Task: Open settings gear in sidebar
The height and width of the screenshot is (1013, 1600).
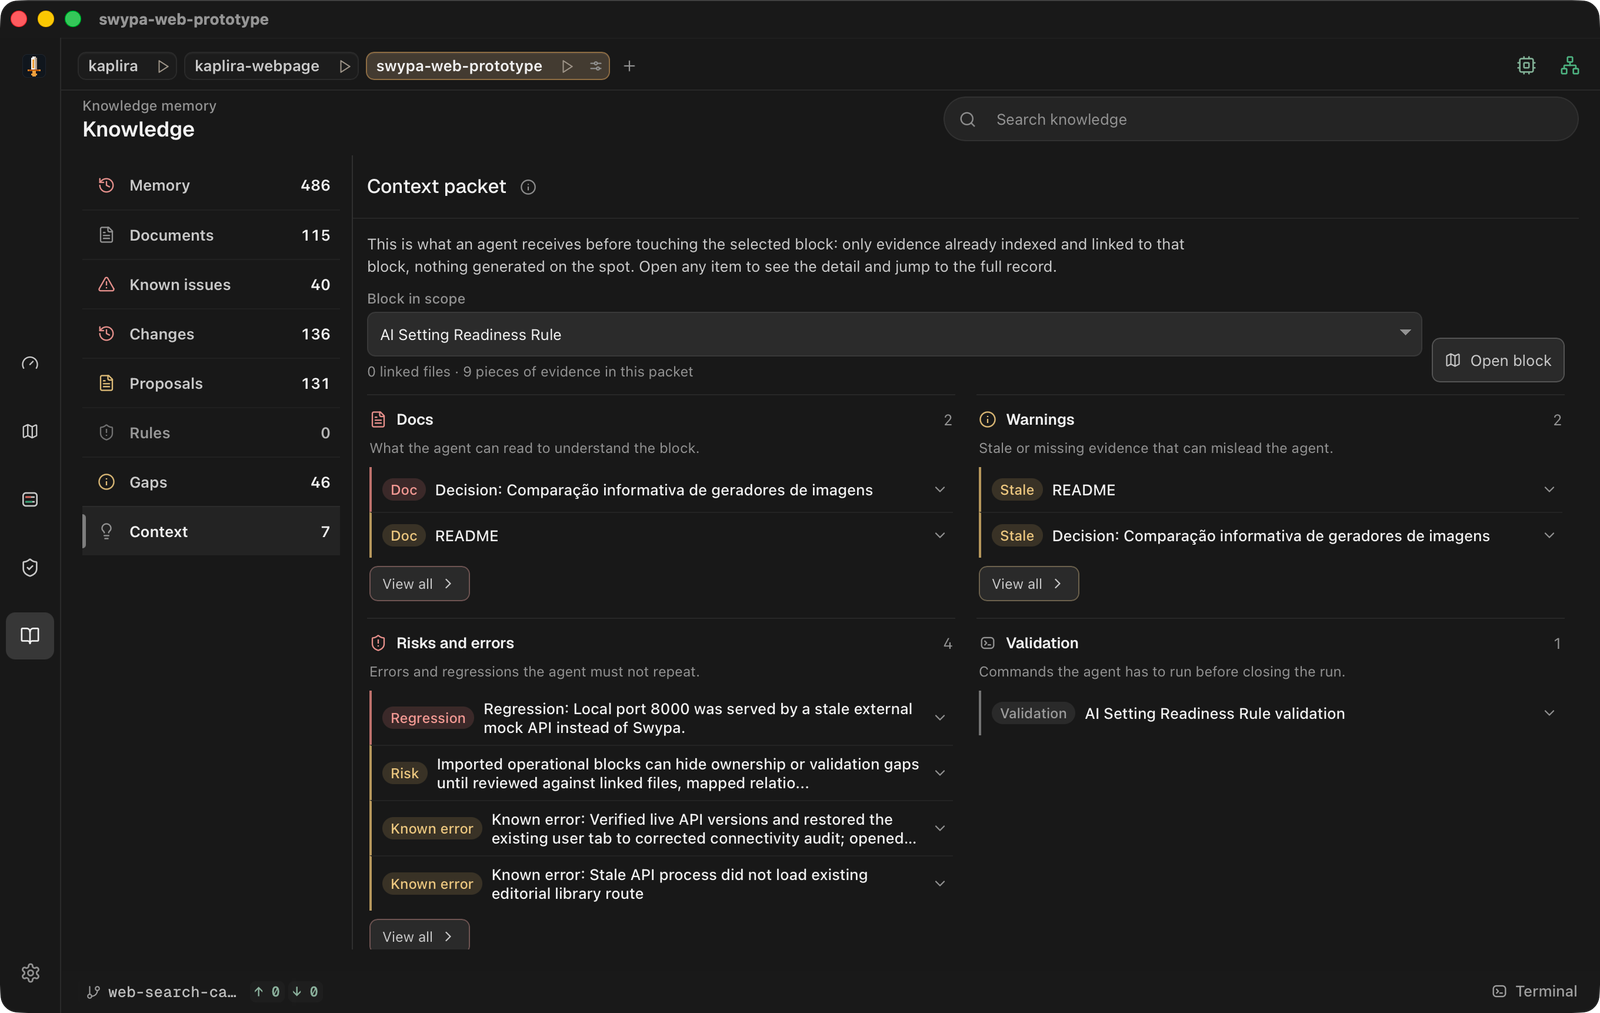Action: (x=30, y=973)
